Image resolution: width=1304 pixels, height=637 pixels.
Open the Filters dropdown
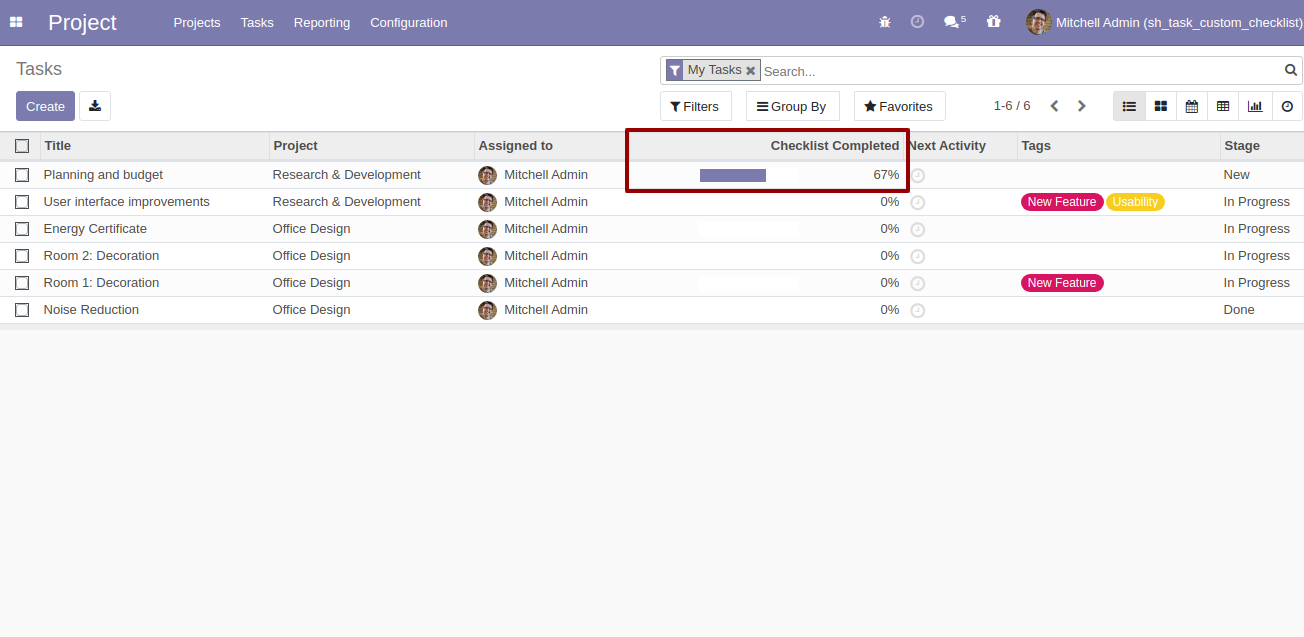pyautogui.click(x=695, y=106)
